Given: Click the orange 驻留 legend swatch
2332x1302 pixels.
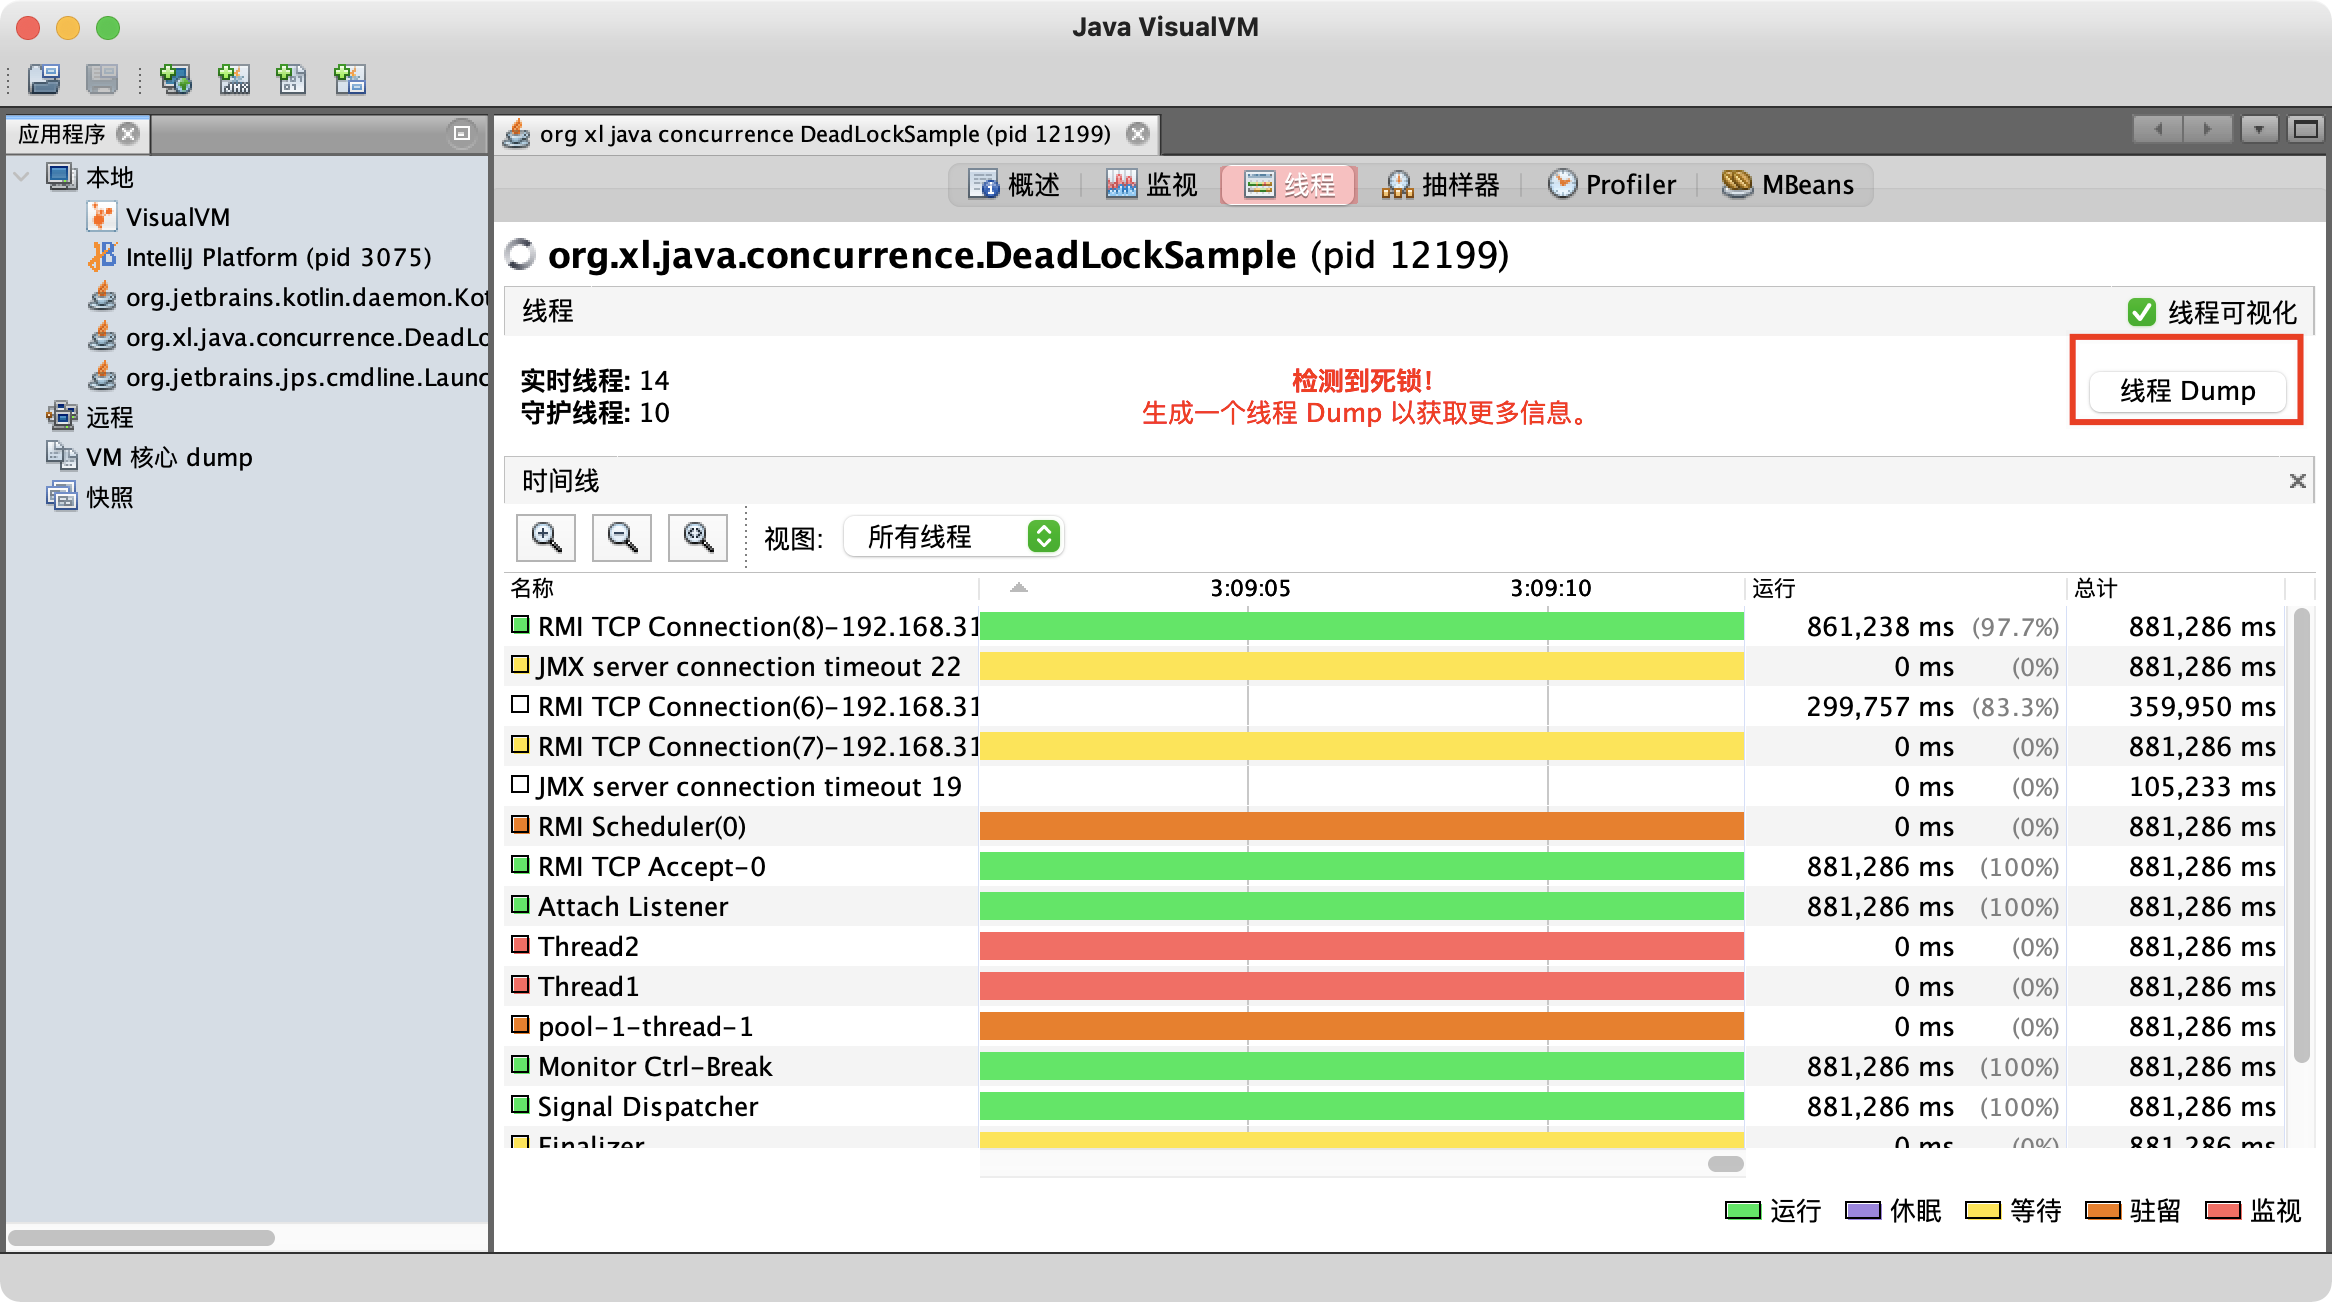Looking at the screenshot, I should tap(2102, 1211).
